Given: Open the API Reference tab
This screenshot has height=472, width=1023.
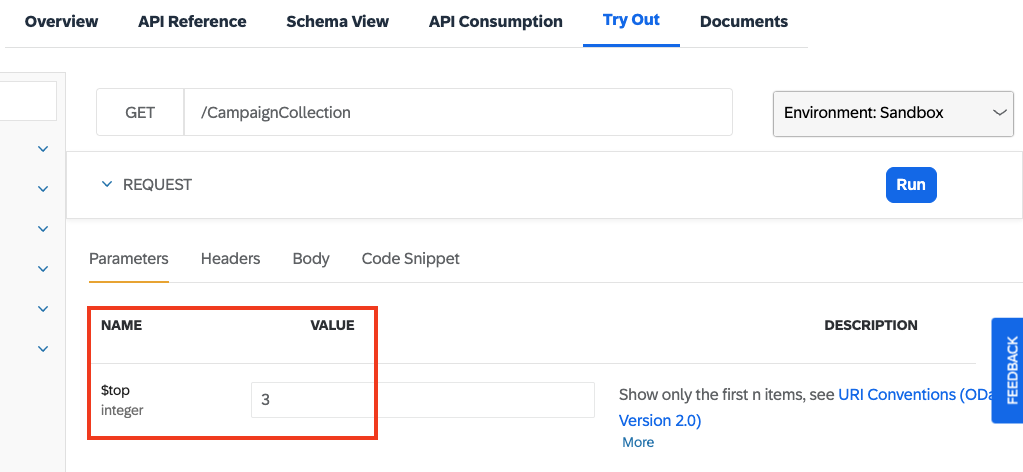Looking at the screenshot, I should coord(192,22).
